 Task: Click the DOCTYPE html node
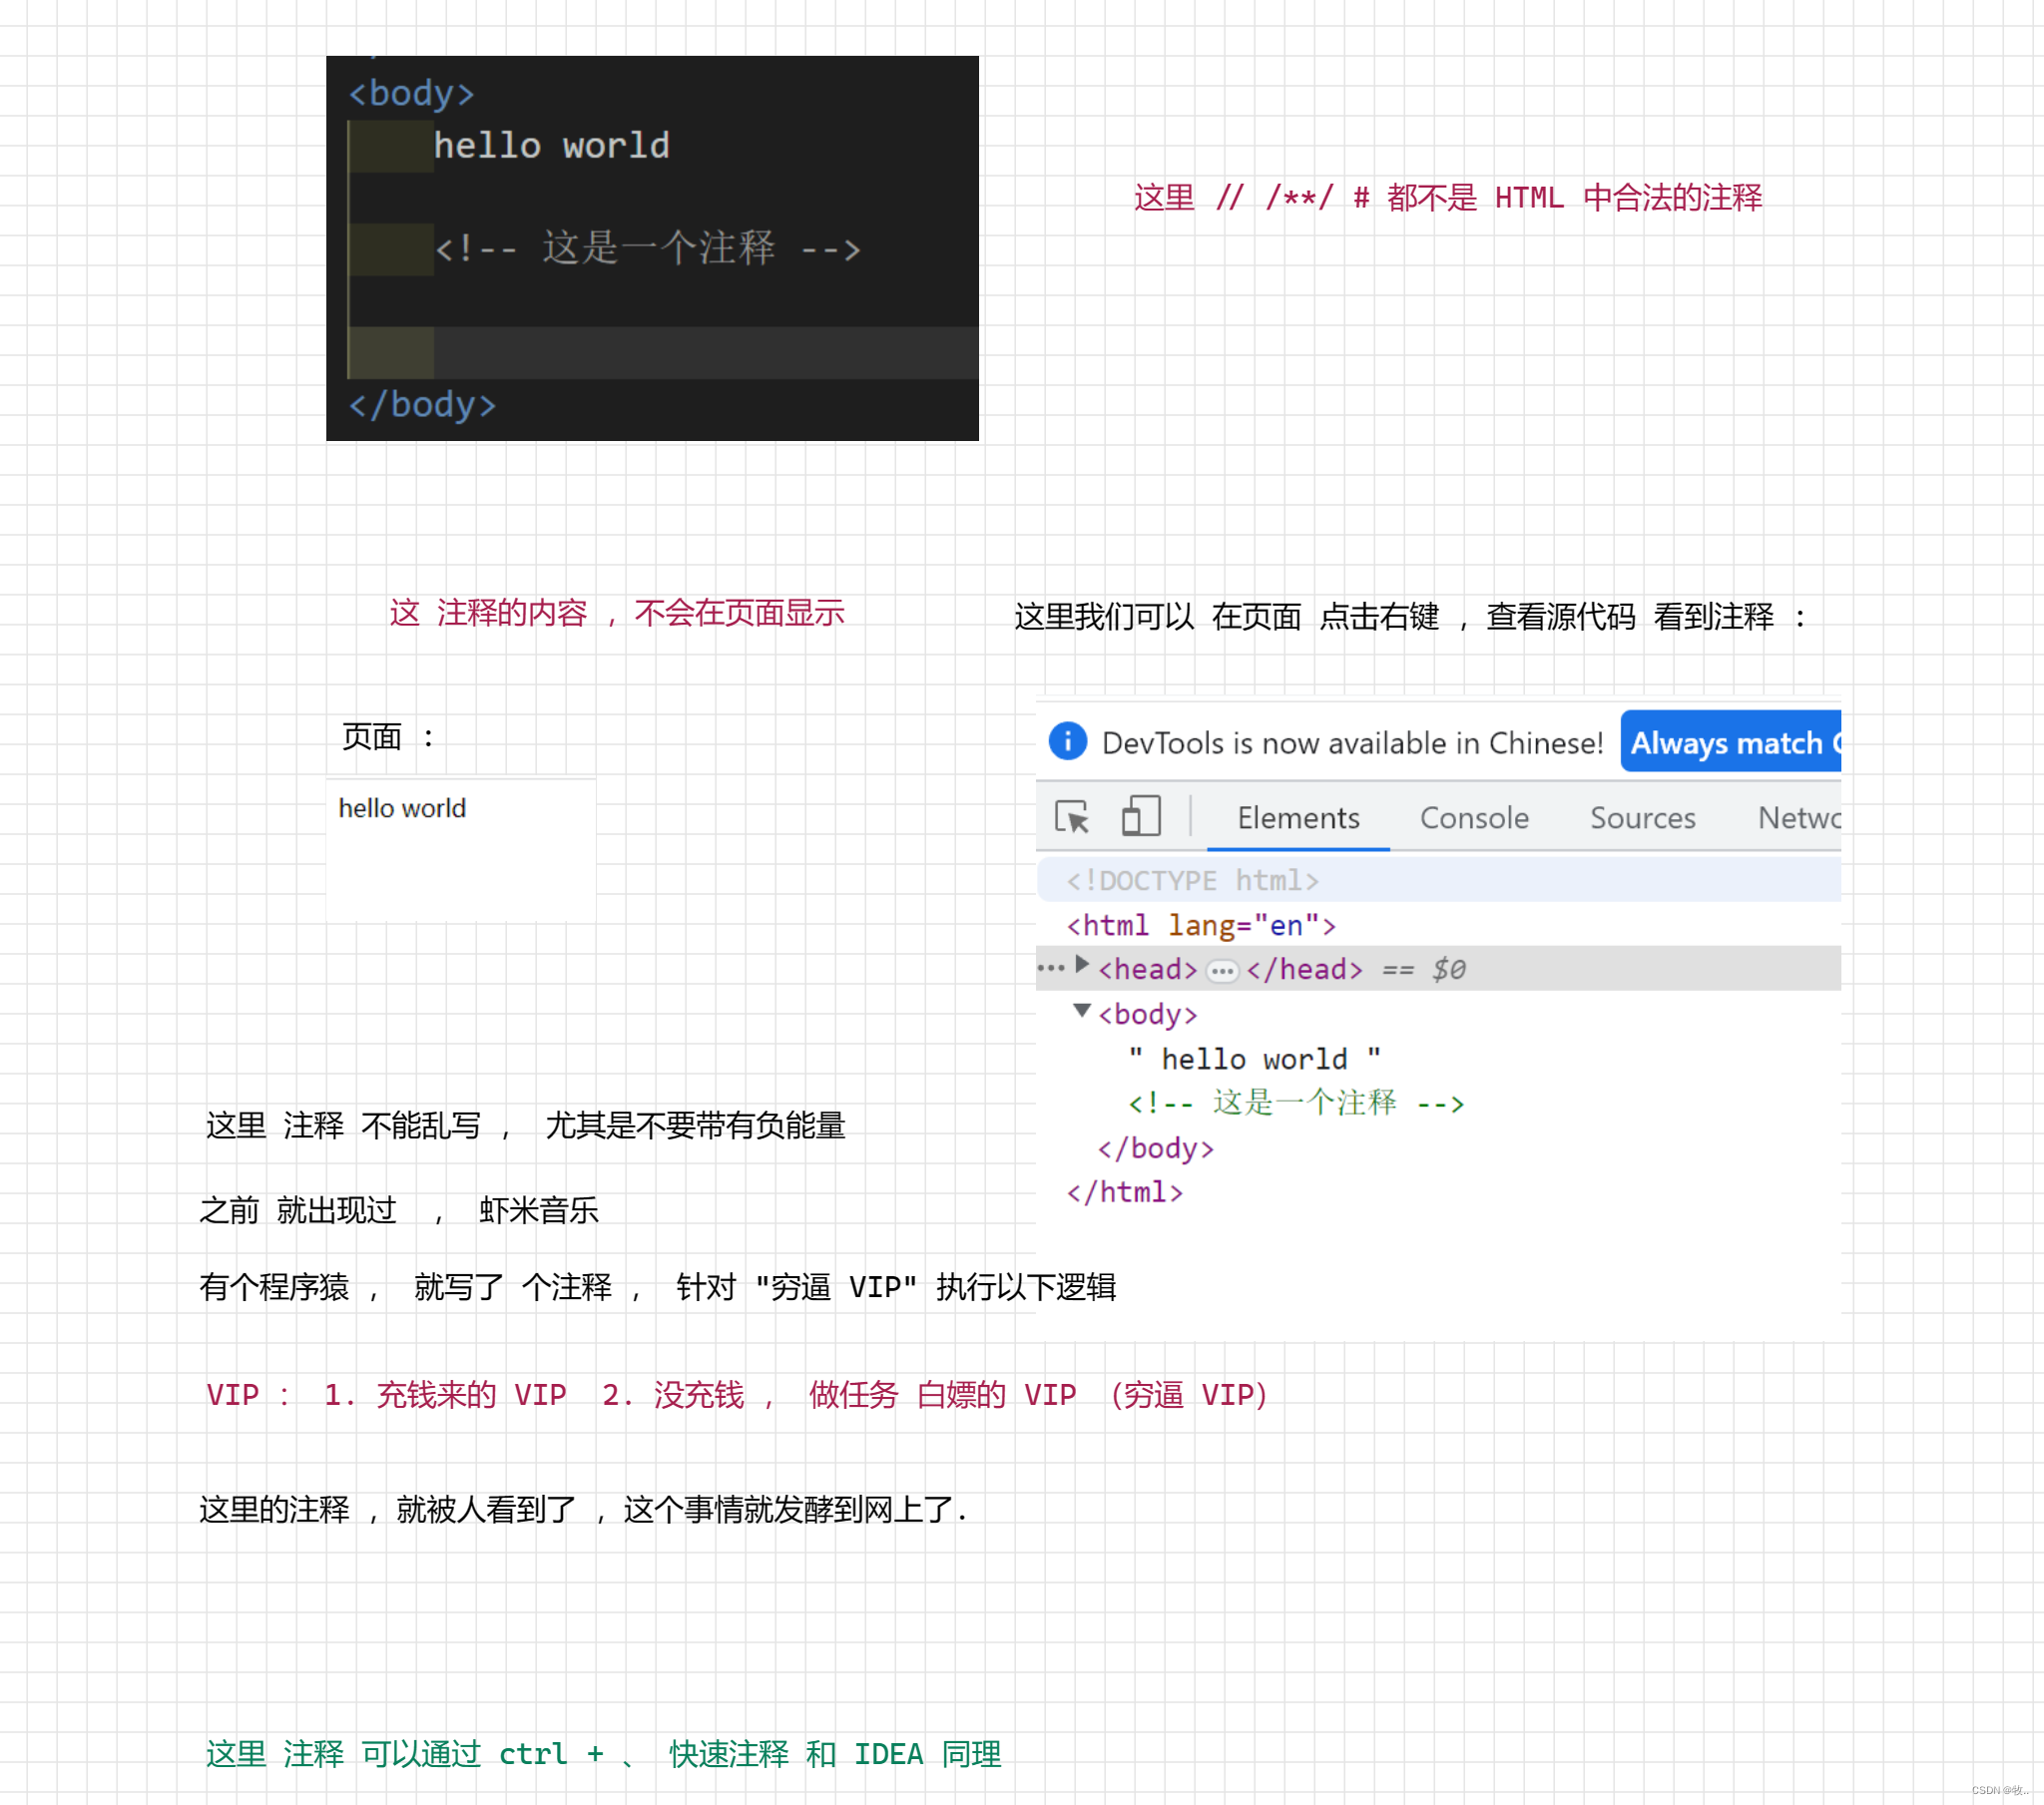point(1192,878)
